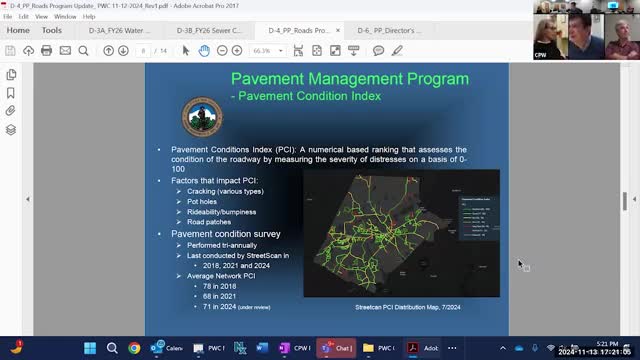Open Windows taskbar Search
Image resolution: width=640 pixels, height=360 pixels.
112,348
